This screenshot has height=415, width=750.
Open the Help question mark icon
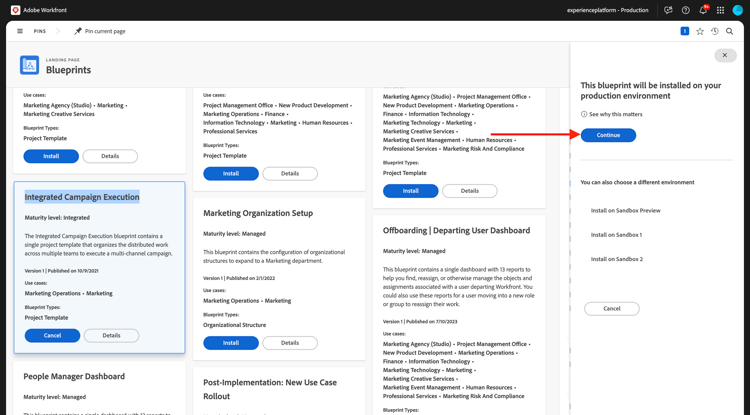686,10
